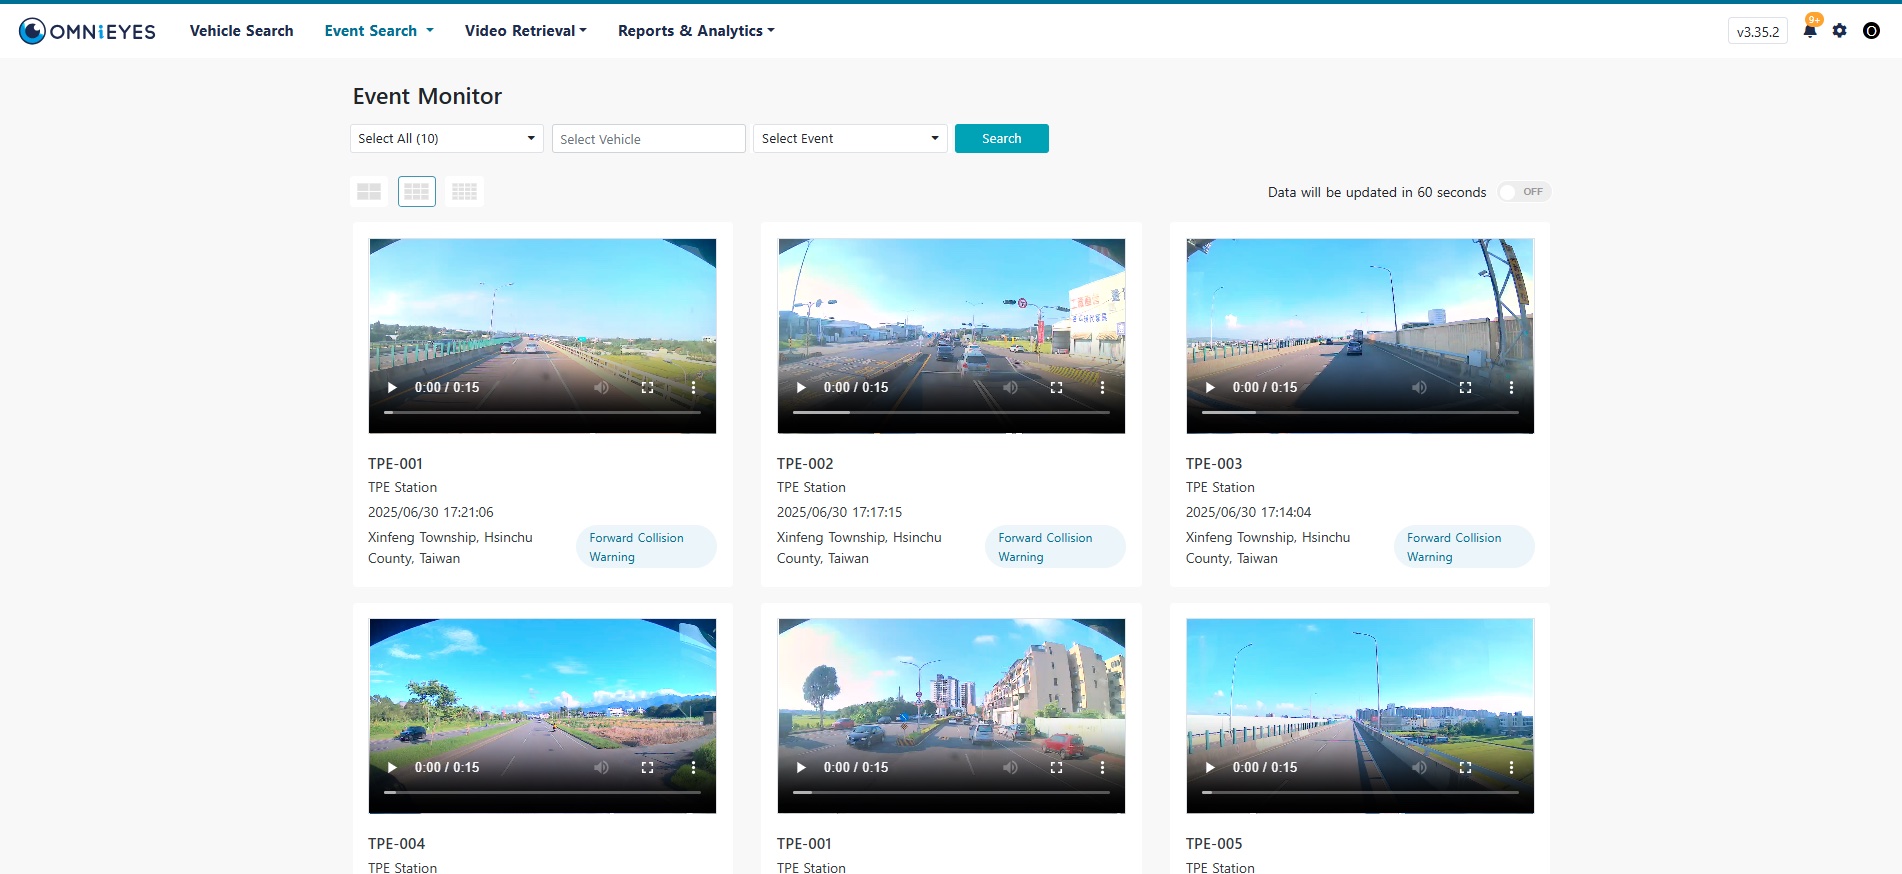Screen dimensions: 1902x874
Task: Click the Select Vehicle input field
Action: [648, 139]
